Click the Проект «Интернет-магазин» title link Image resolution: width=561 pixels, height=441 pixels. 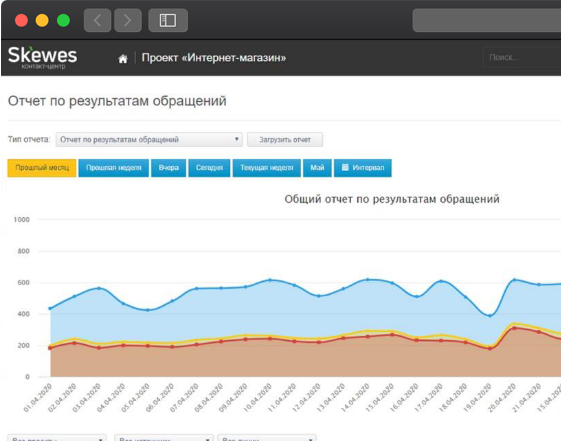[214, 58]
